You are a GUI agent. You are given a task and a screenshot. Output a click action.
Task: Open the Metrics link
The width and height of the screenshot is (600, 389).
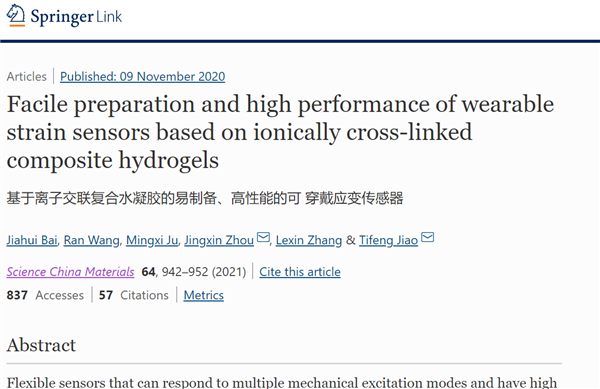(x=204, y=295)
